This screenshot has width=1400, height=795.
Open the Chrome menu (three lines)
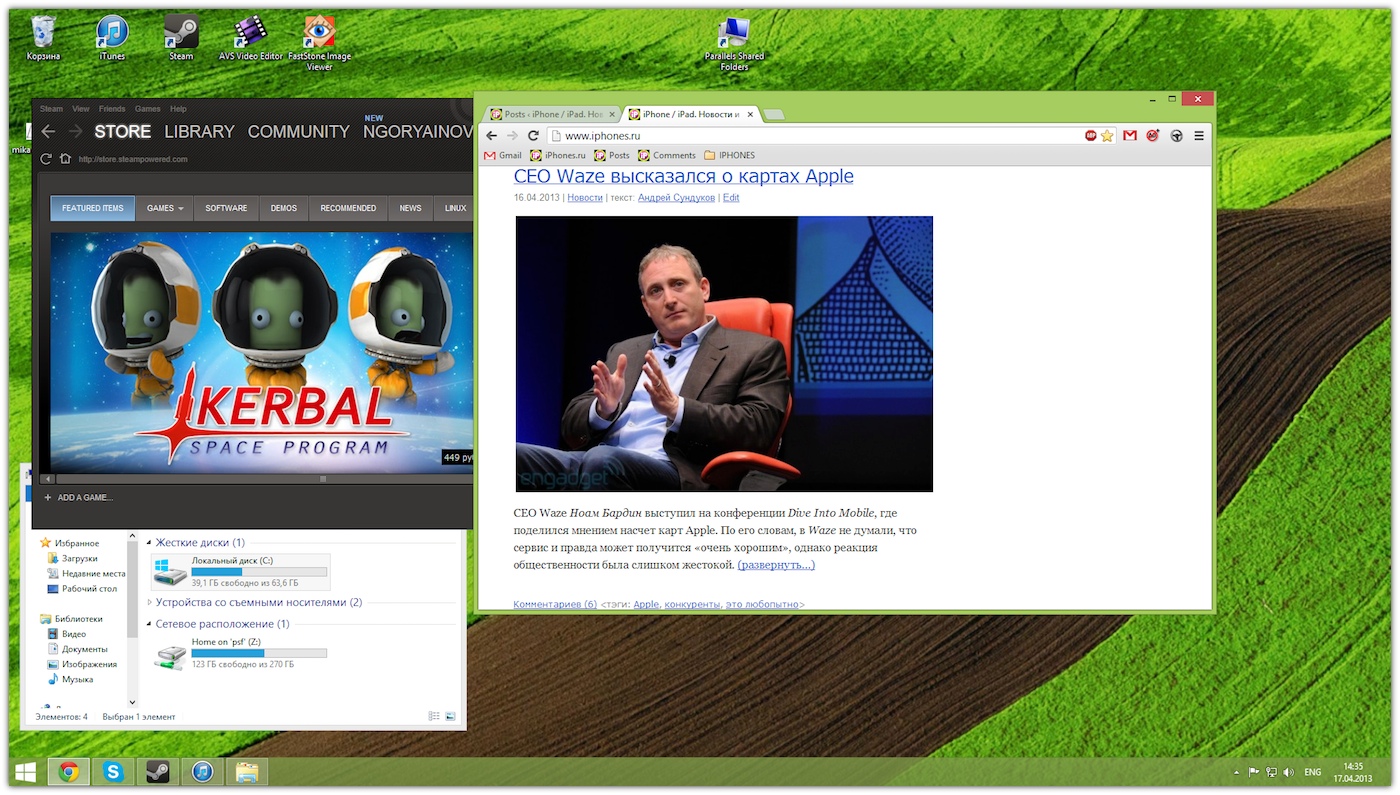1199,136
